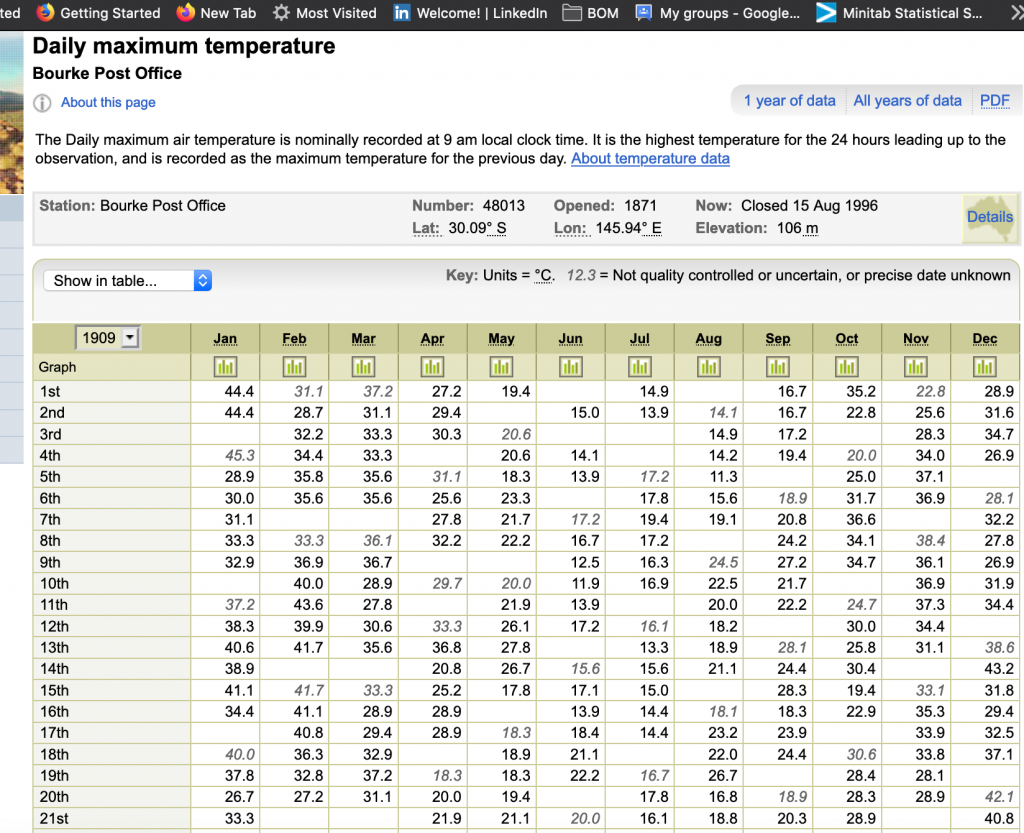Click the December graph icon

coord(985,367)
